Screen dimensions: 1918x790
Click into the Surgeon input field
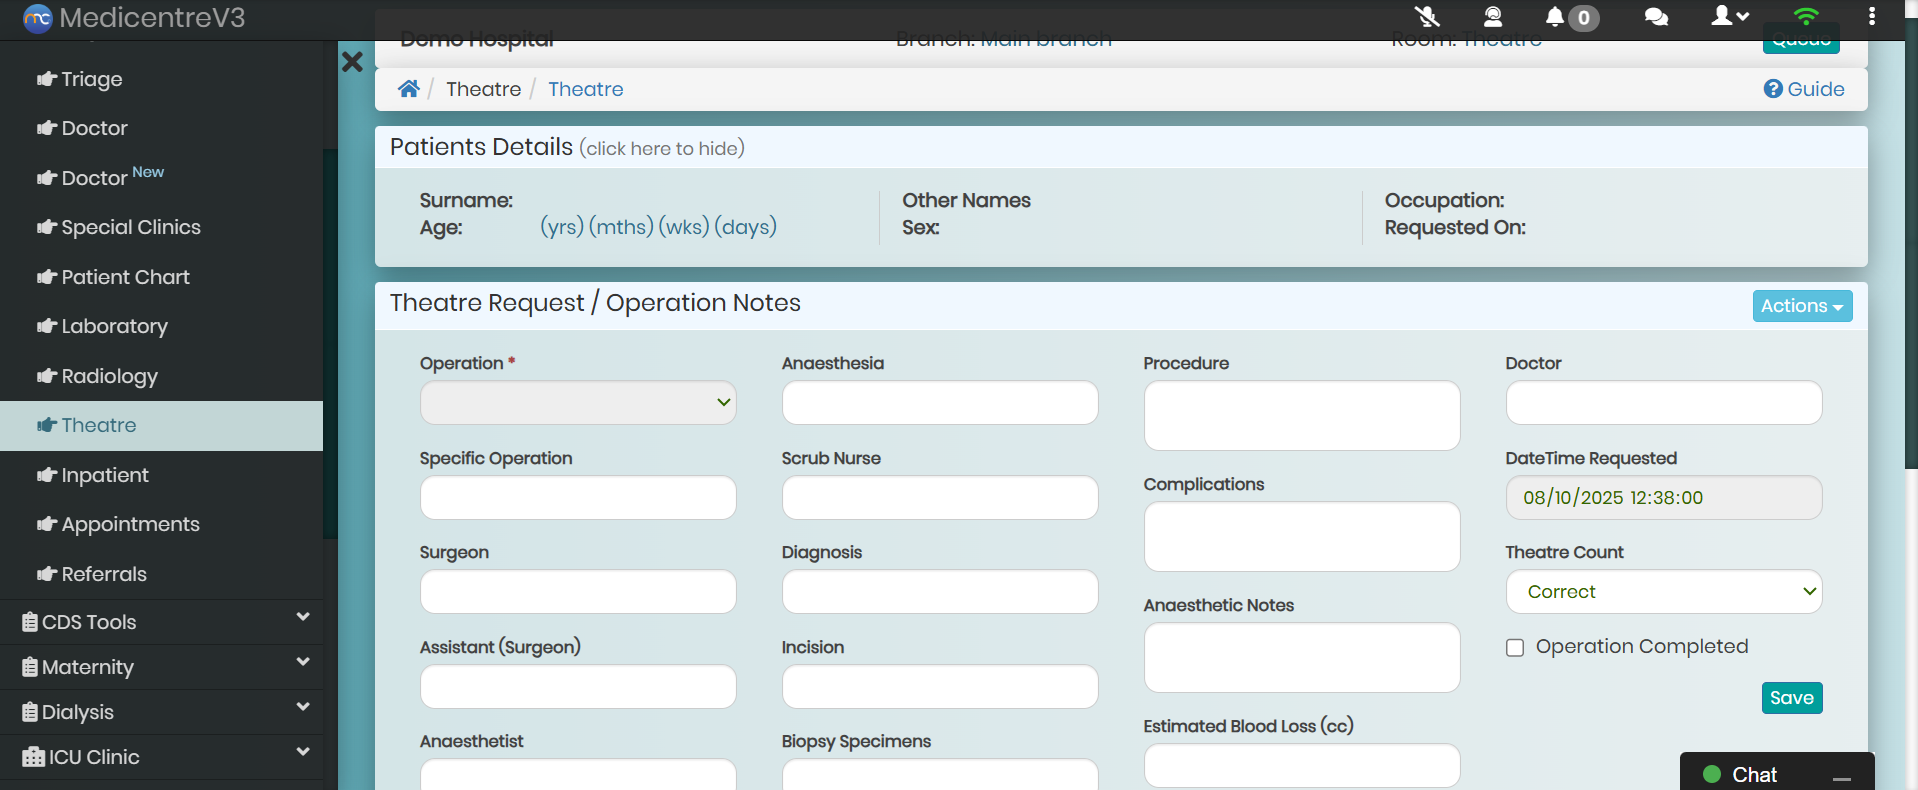(578, 592)
